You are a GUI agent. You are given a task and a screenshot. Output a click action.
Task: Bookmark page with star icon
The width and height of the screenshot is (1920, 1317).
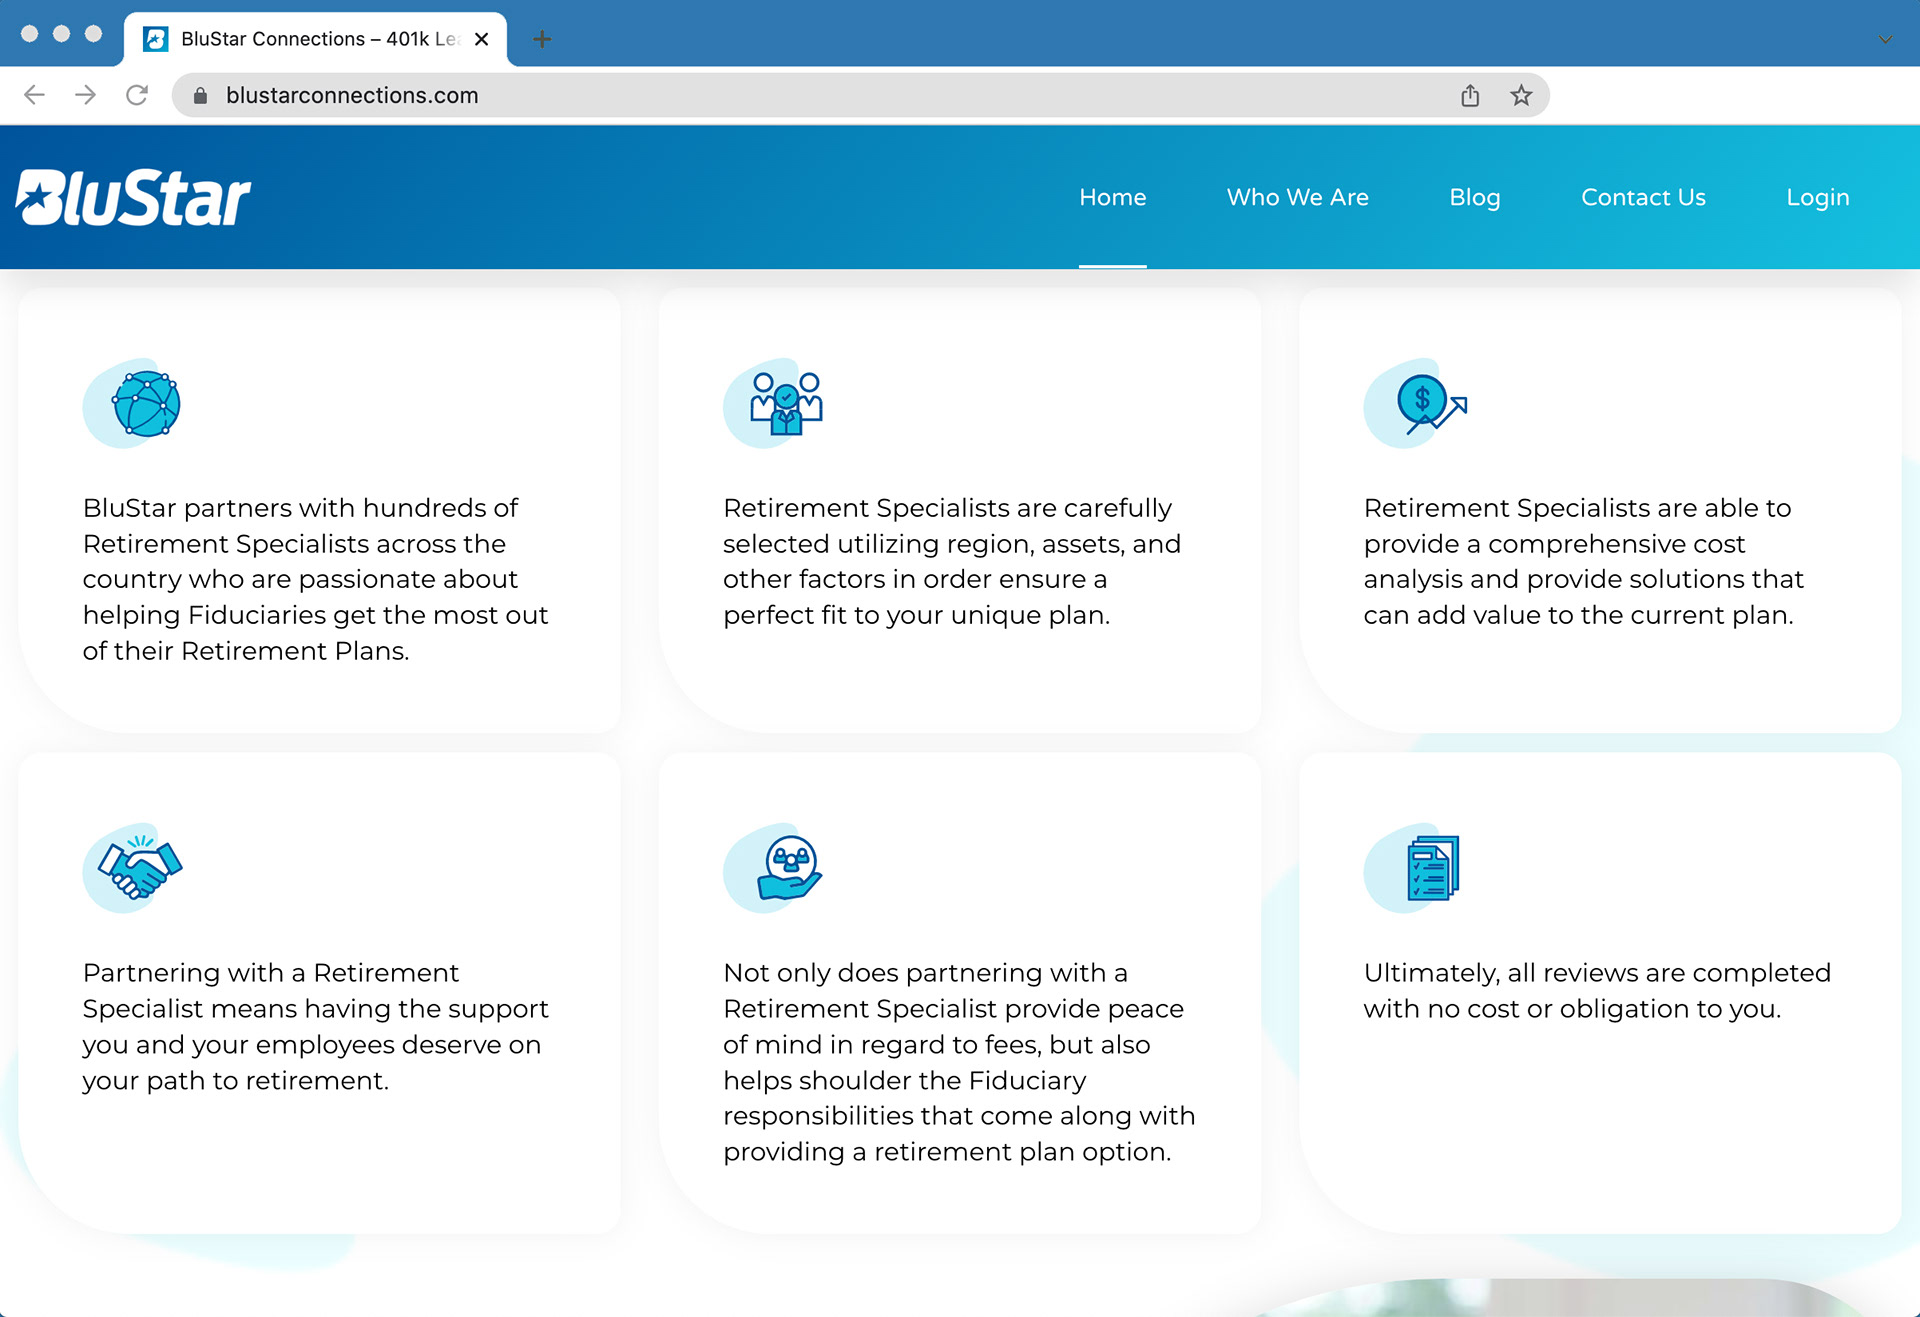tap(1521, 96)
